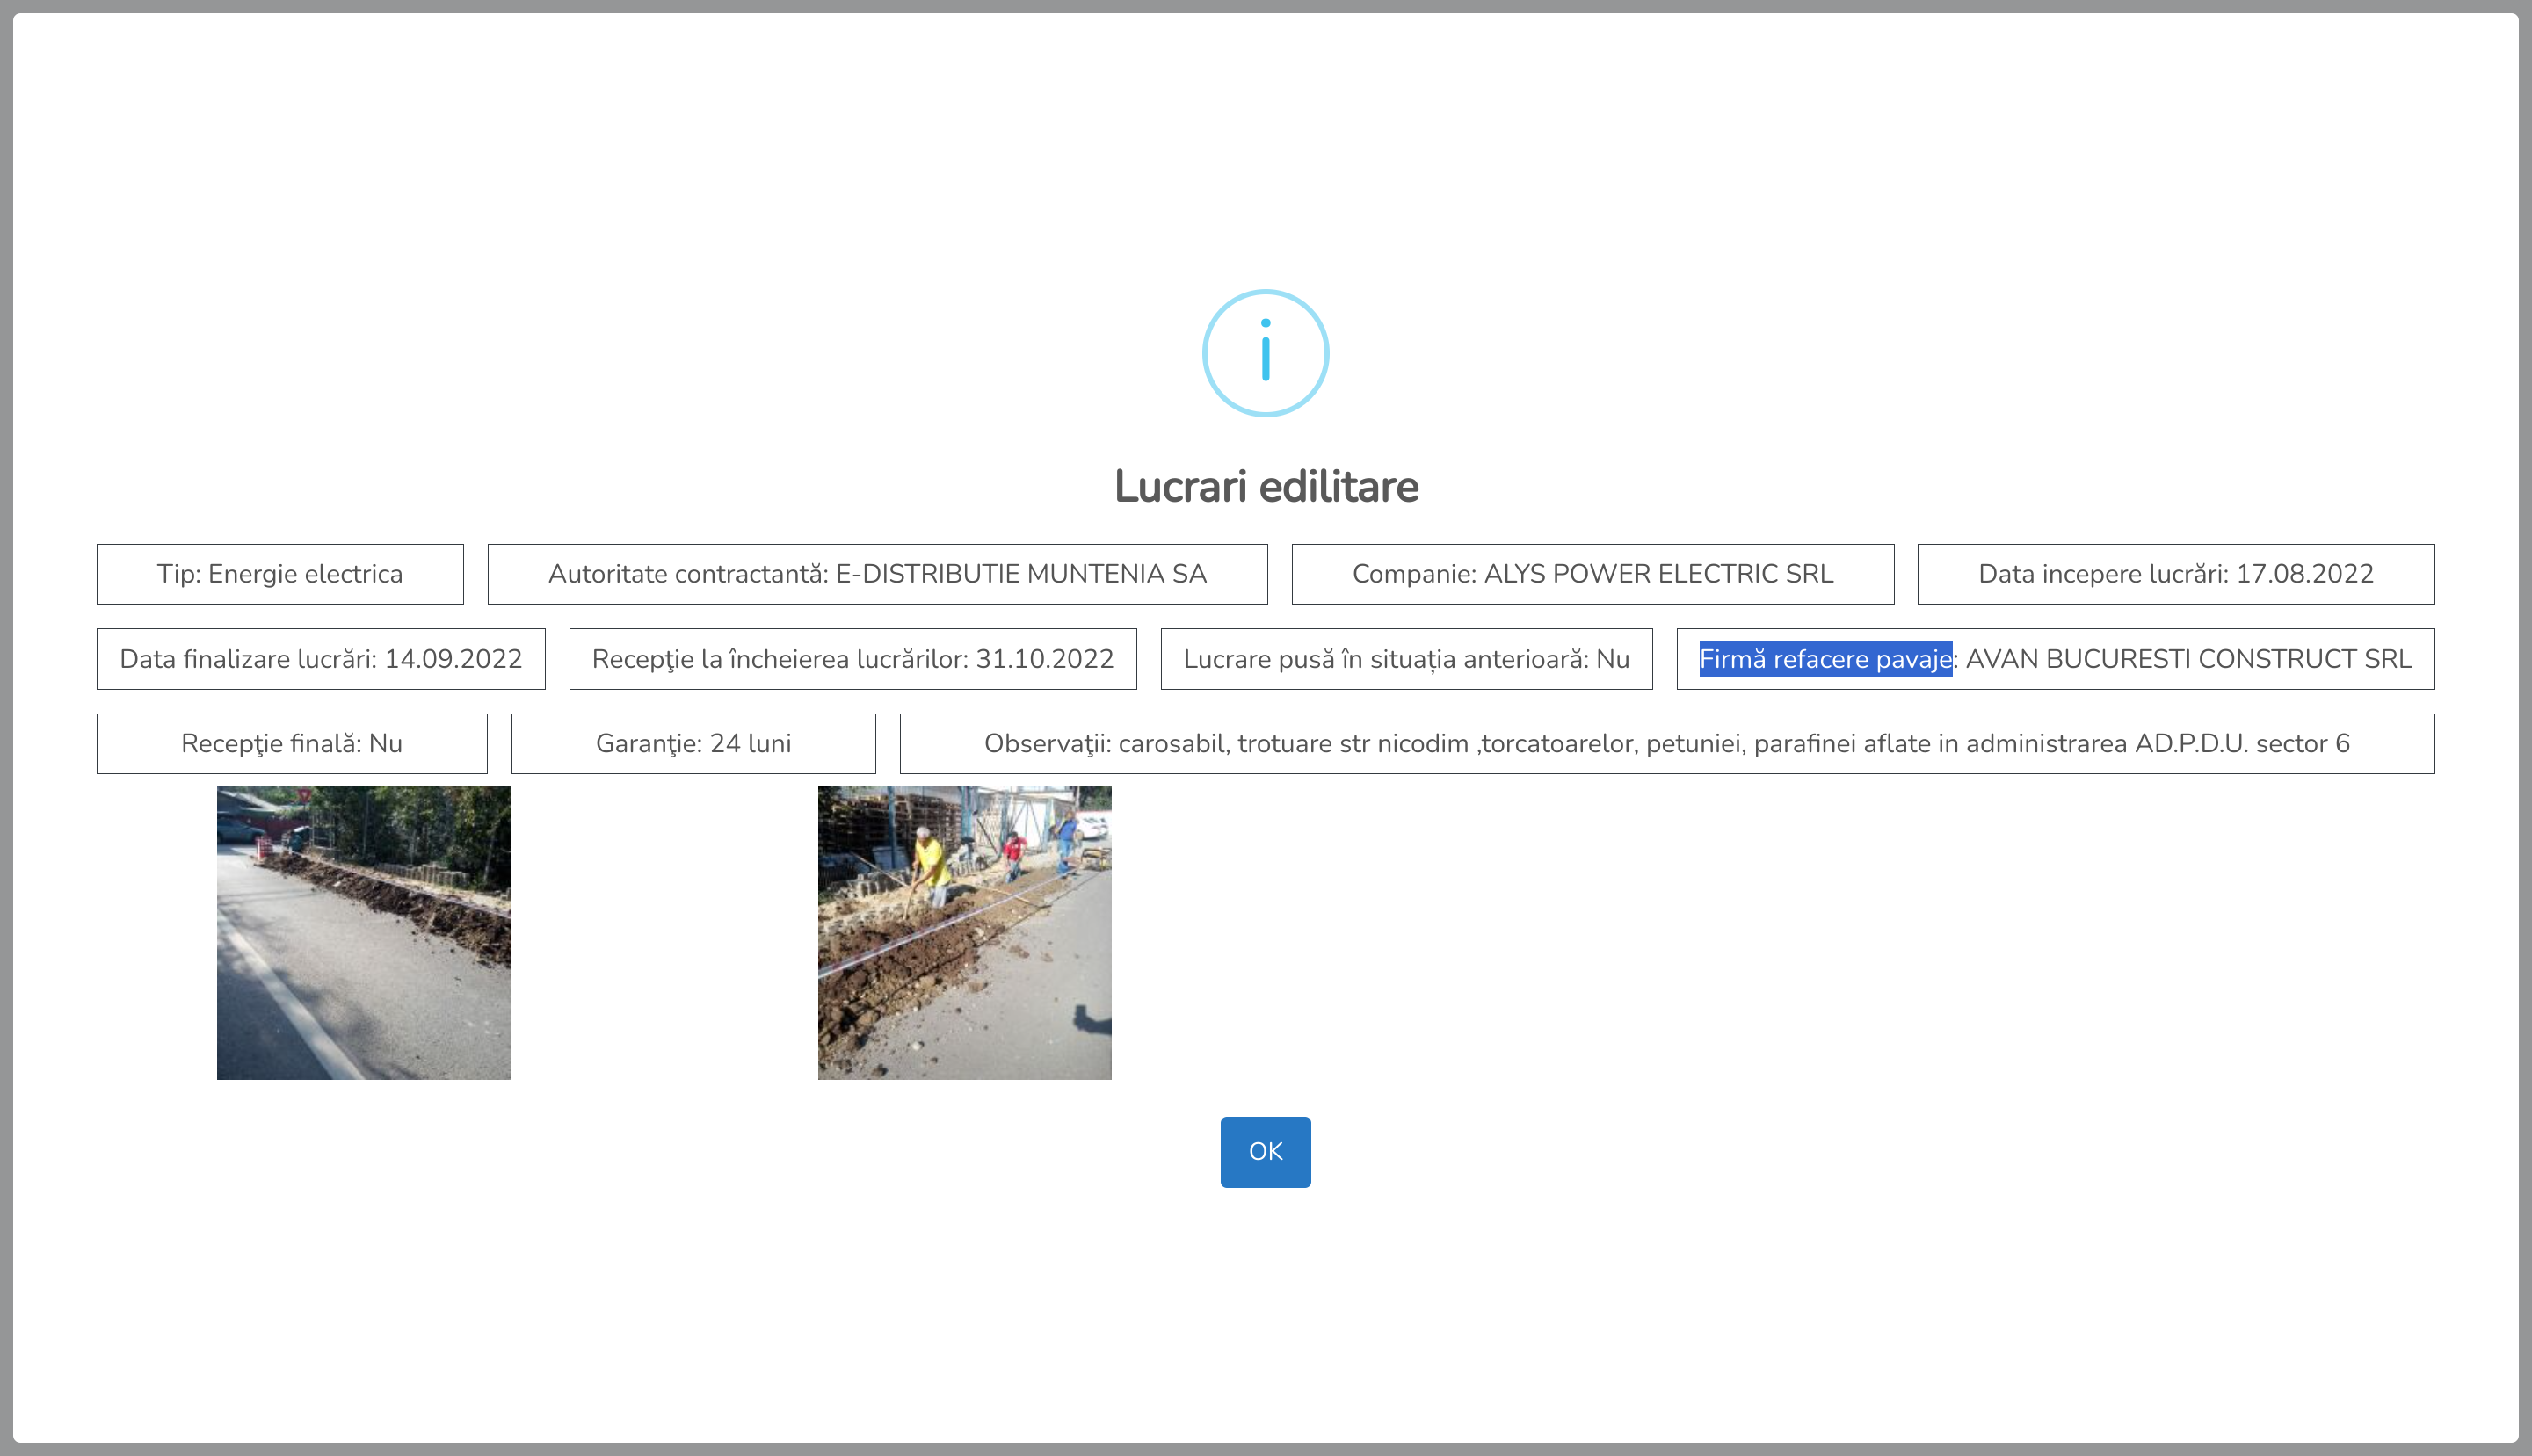This screenshot has width=2532, height=1456.
Task: Click the blue info circle icon
Action: click(1265, 353)
